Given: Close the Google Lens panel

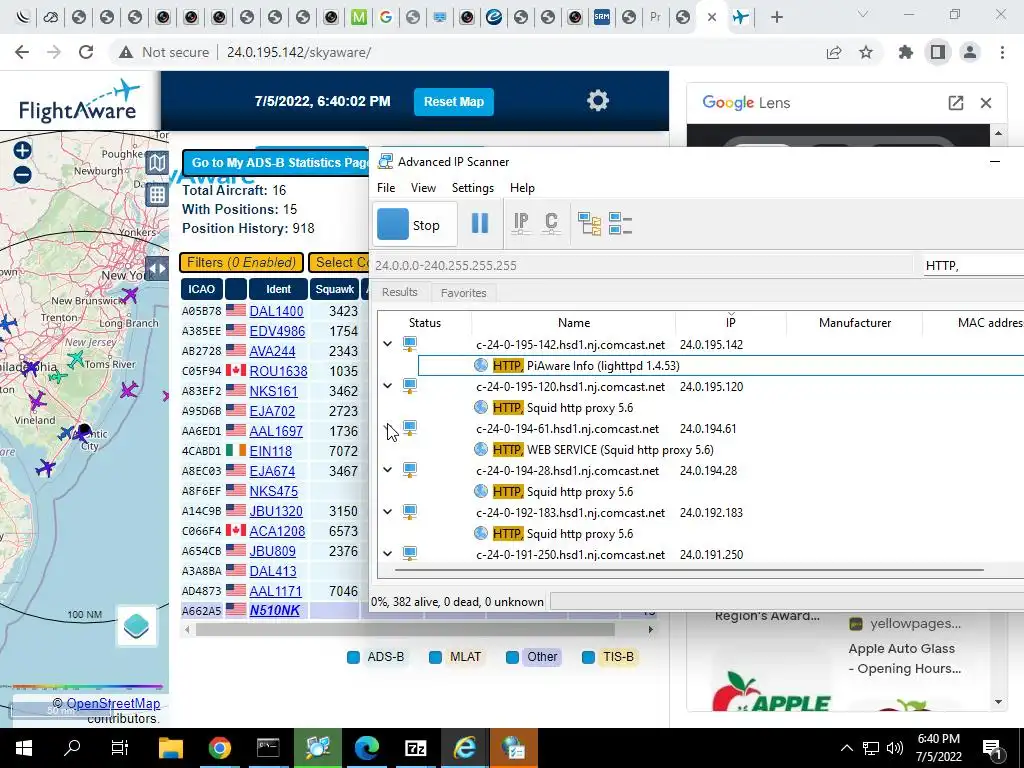Looking at the screenshot, I should 986,103.
